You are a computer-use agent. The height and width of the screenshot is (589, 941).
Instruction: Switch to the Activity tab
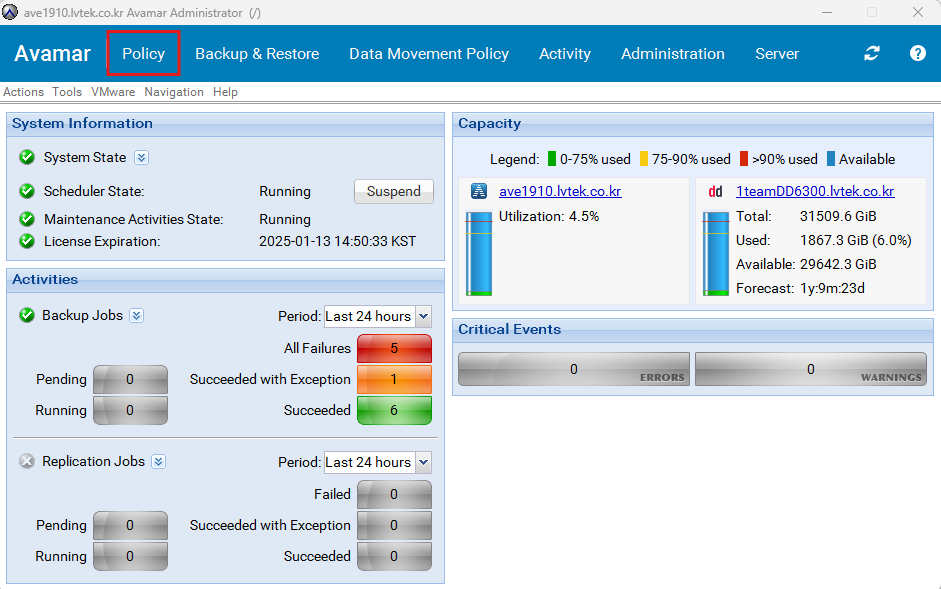pos(565,53)
